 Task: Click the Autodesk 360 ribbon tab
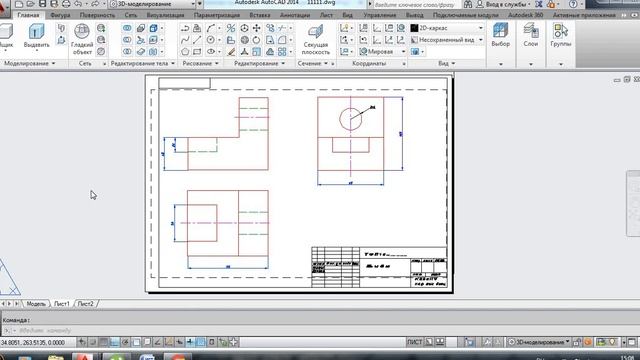coord(526,15)
